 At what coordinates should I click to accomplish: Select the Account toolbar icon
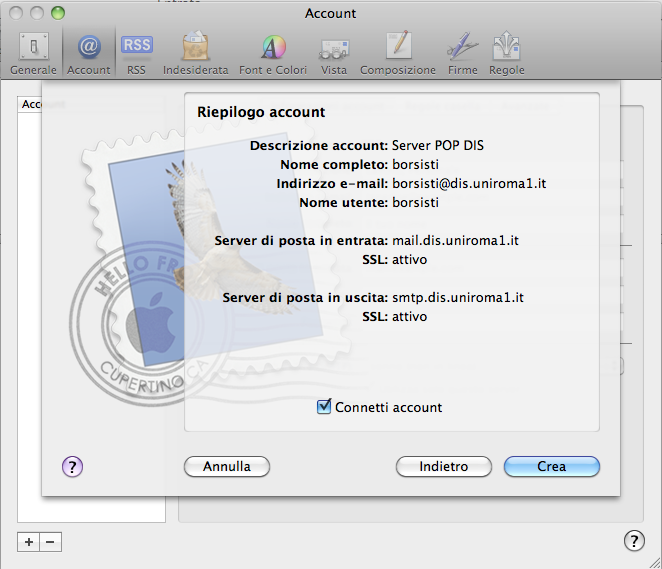tap(89, 54)
